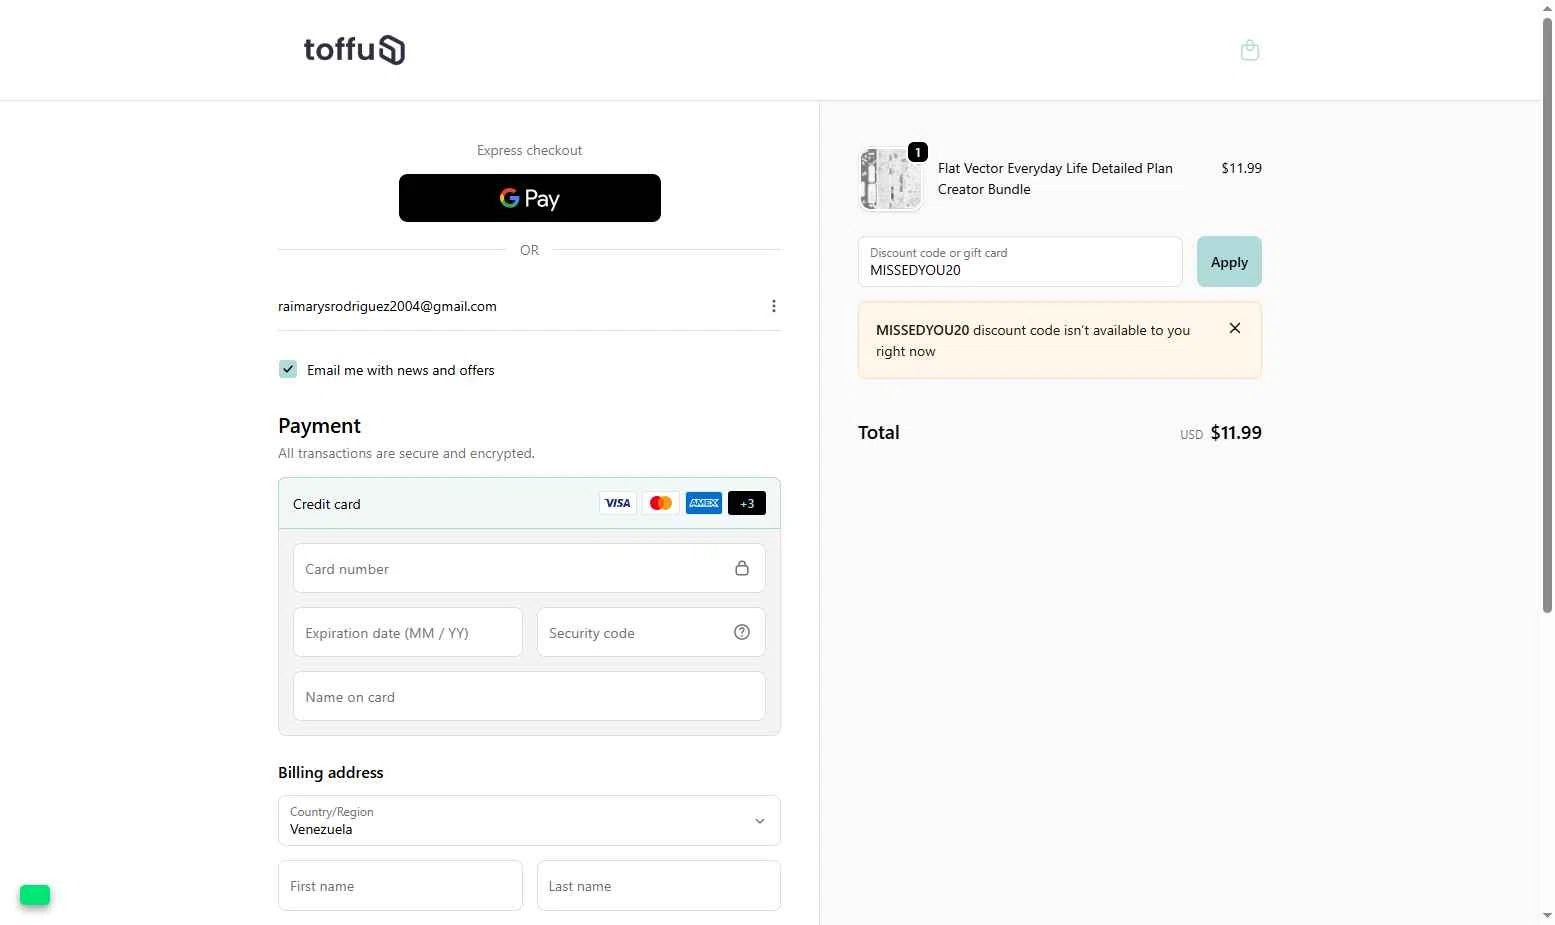The width and height of the screenshot is (1555, 925).
Task: Focus the Last name field
Action: (659, 885)
